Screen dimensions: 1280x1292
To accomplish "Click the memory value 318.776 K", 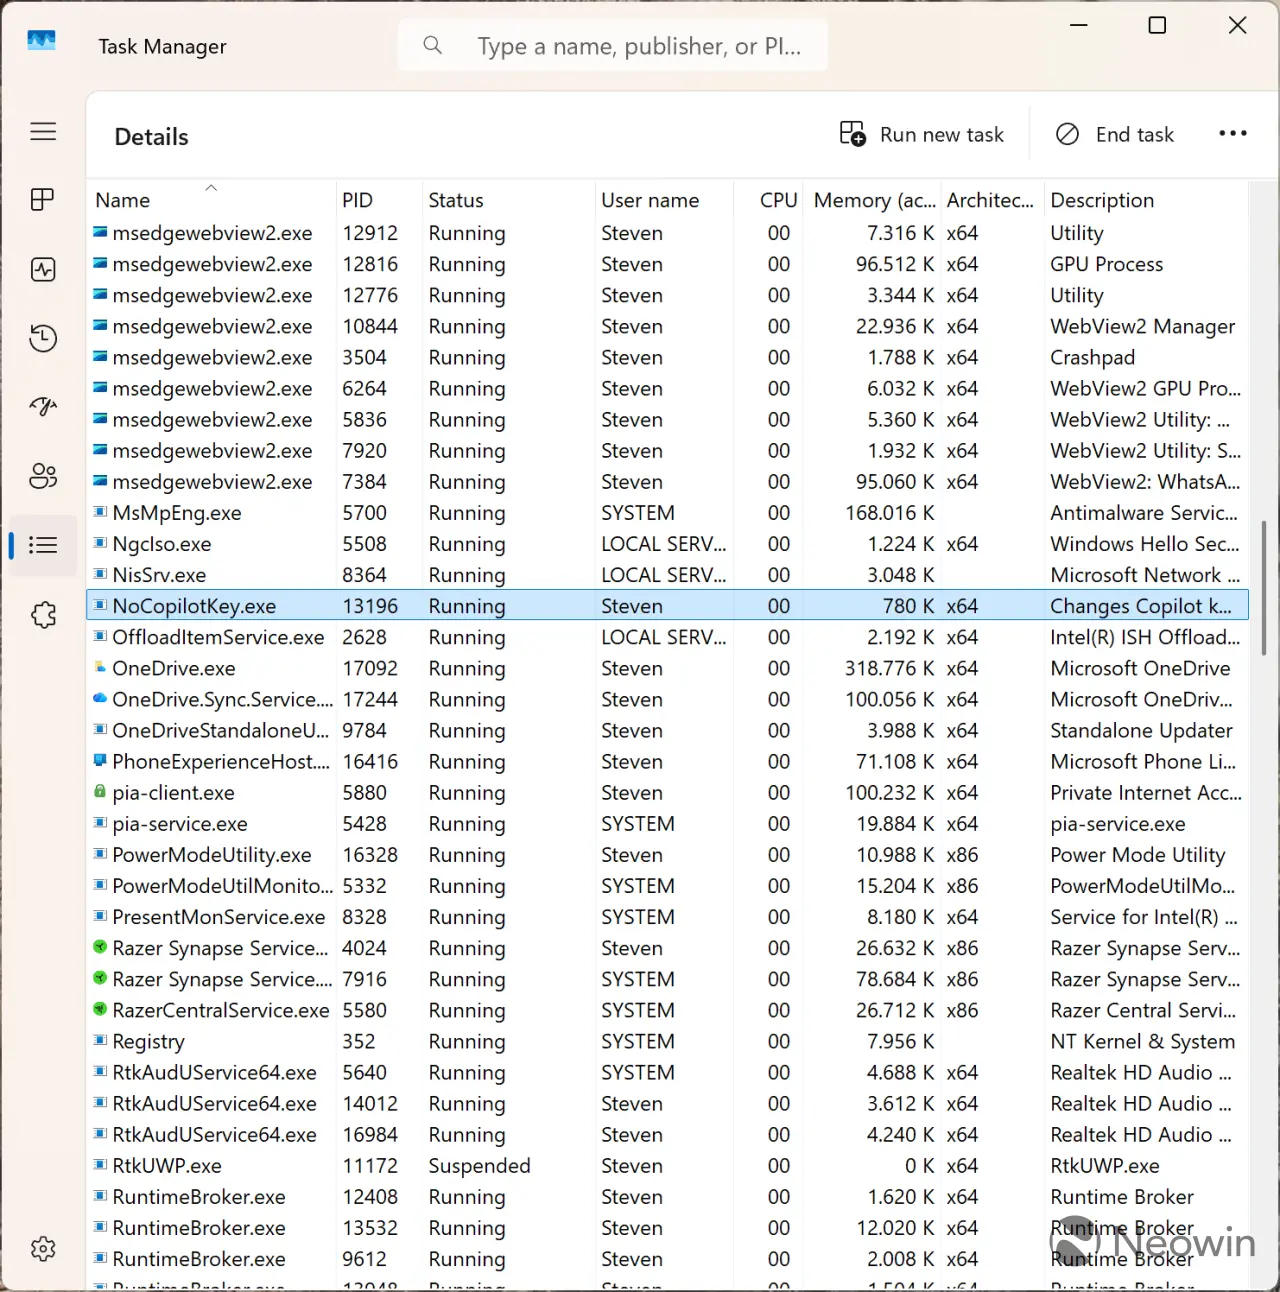I will tap(890, 668).
